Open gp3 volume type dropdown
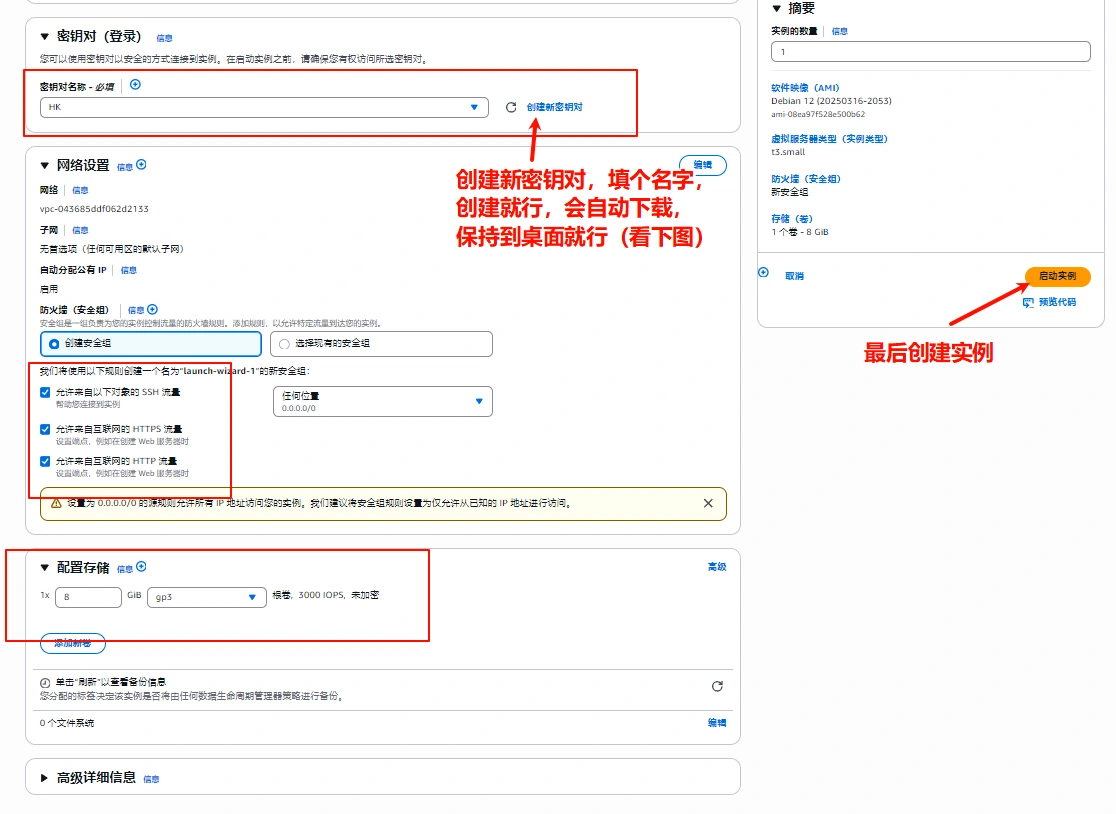Viewport: 1116px width, 814px height. 206,597
